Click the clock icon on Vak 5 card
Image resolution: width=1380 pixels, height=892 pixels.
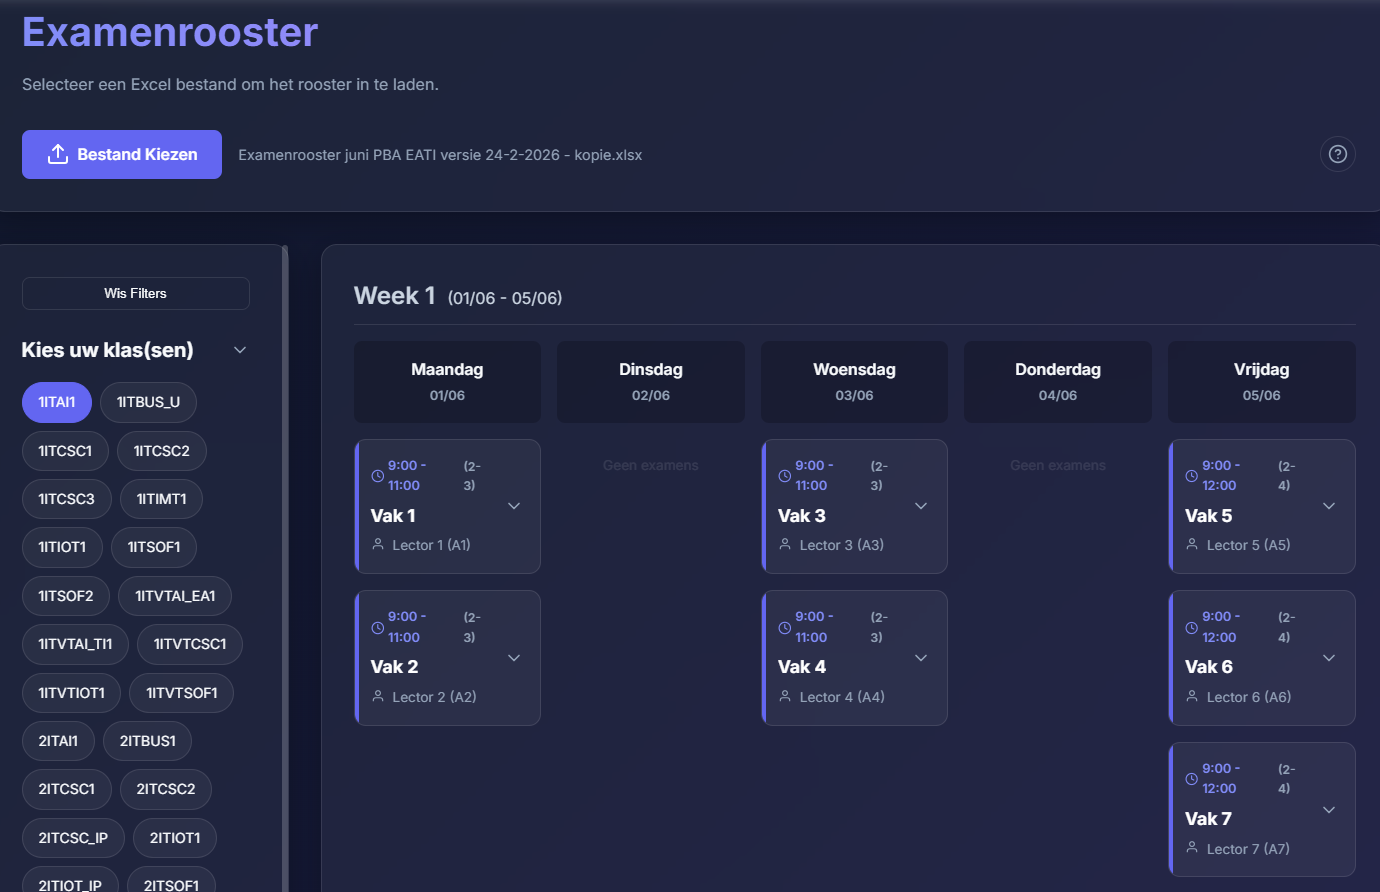(x=1192, y=476)
